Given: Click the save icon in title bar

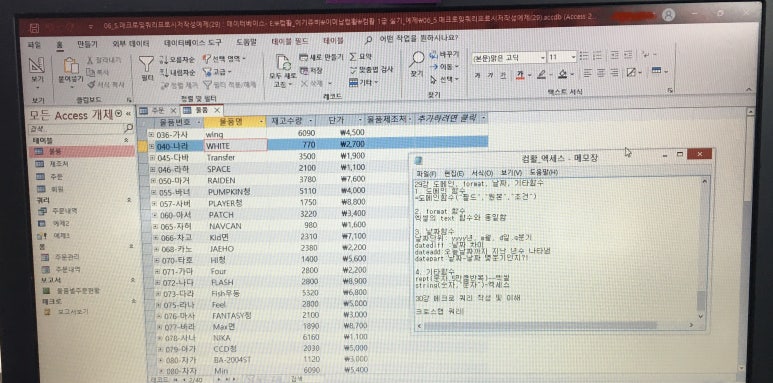Looking at the screenshot, I should click(35, 28).
